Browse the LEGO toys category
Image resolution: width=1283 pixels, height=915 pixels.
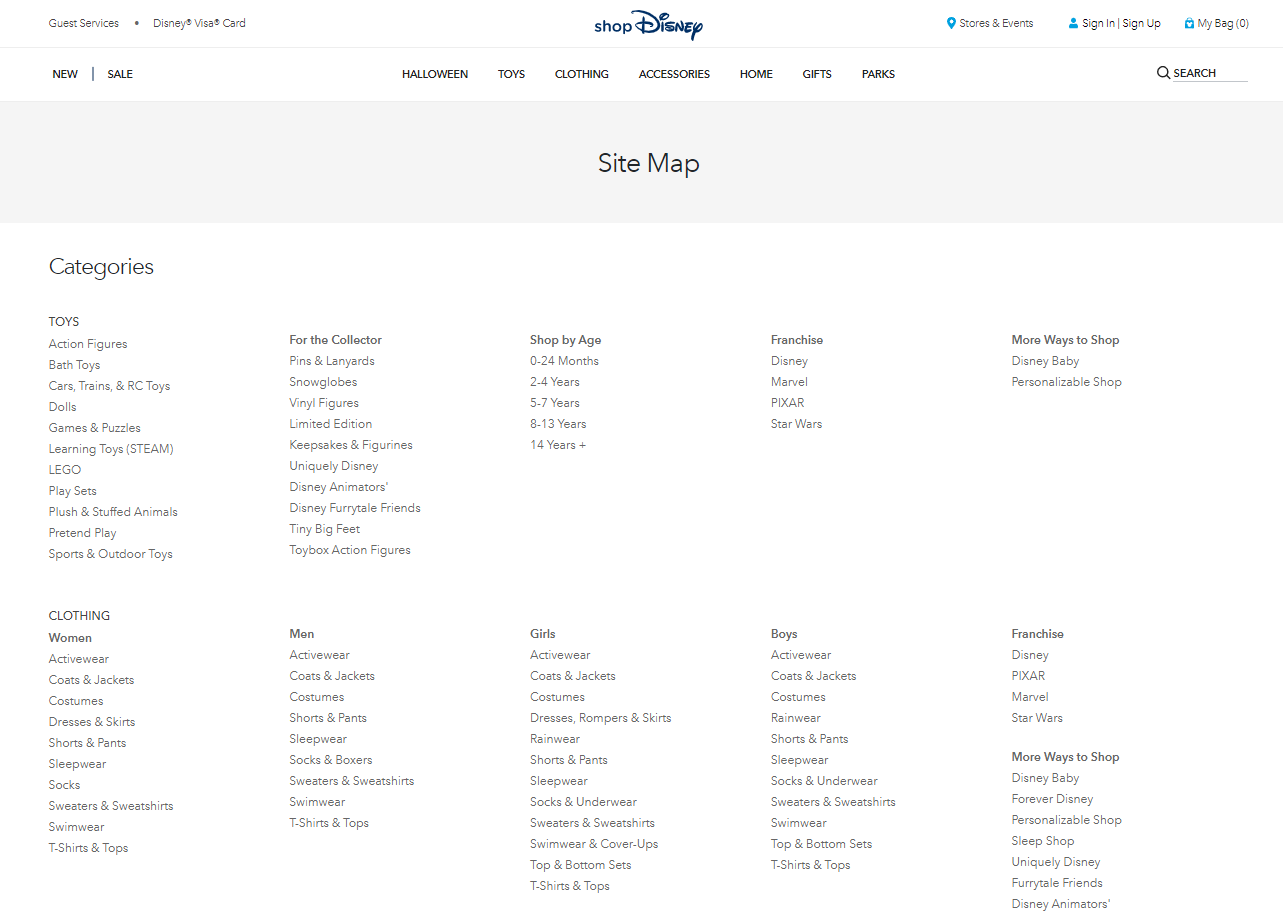click(64, 469)
